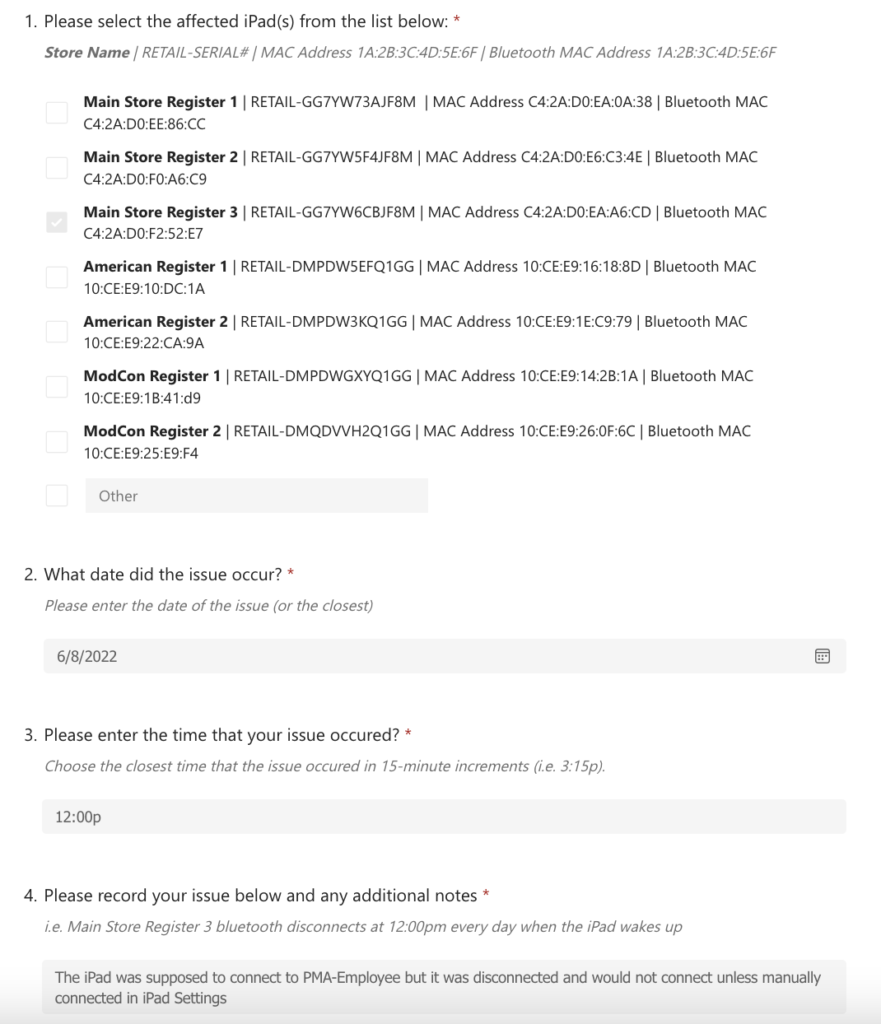Click the American Register 2 label text
Screen dimensions: 881x1024
[x=155, y=322]
